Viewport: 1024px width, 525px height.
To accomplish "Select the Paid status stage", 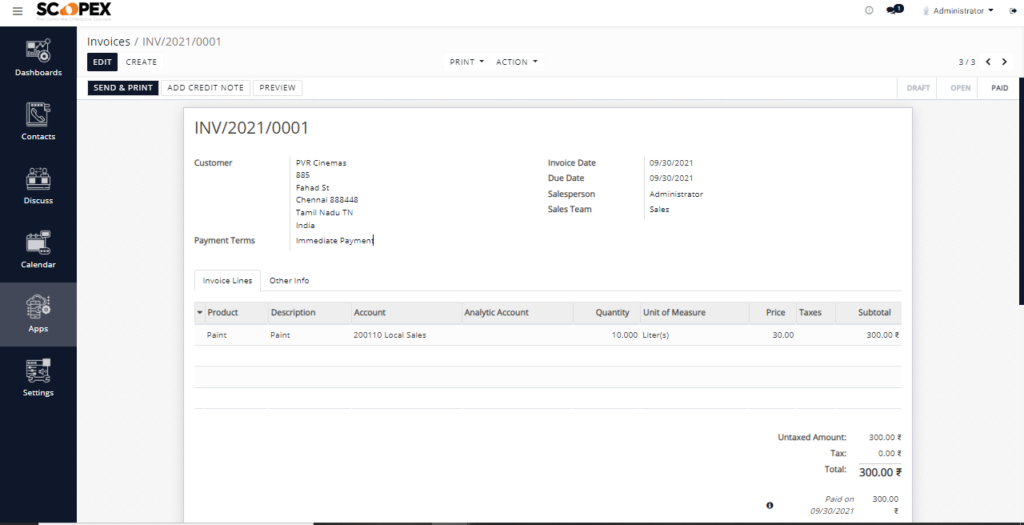I will [1000, 88].
